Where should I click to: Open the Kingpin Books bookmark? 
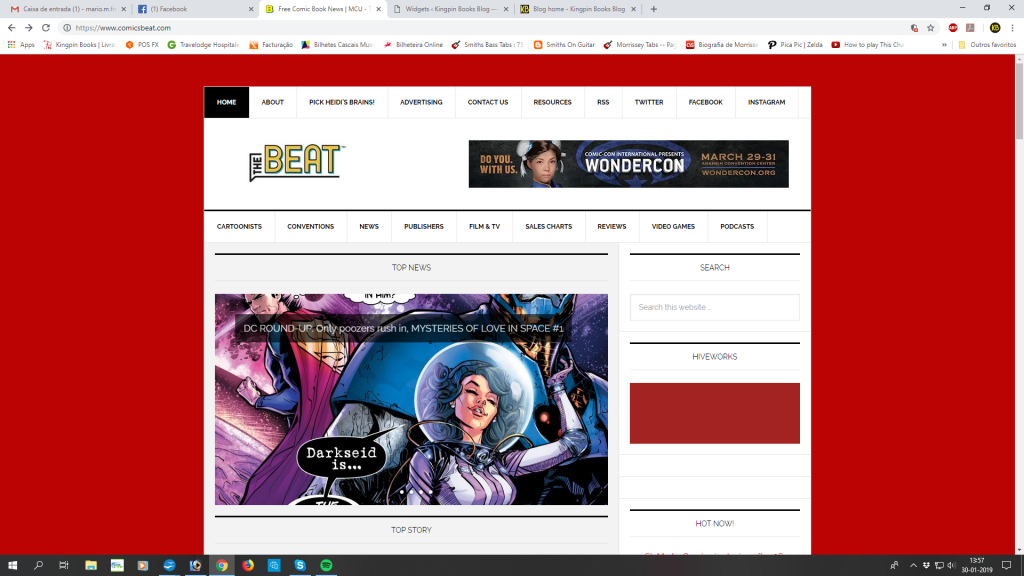(79, 44)
